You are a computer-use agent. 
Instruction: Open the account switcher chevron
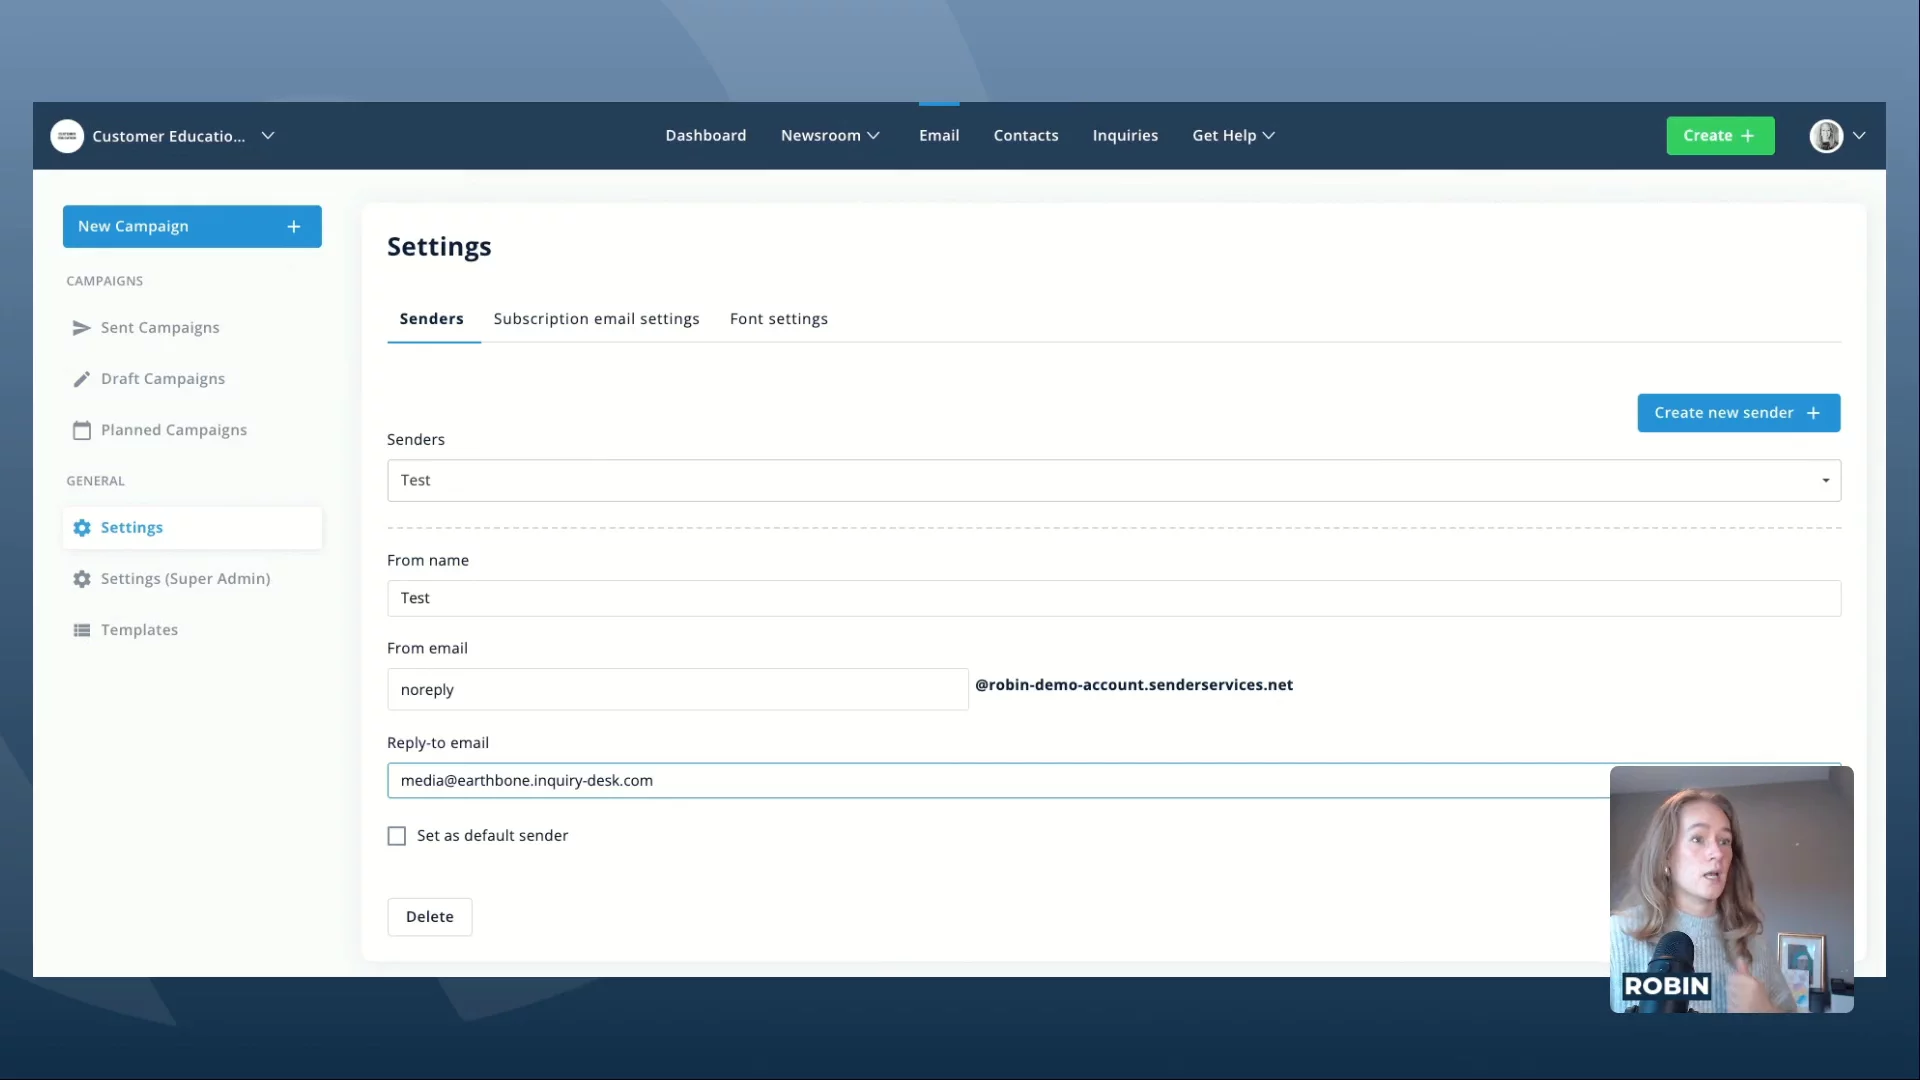(x=268, y=136)
